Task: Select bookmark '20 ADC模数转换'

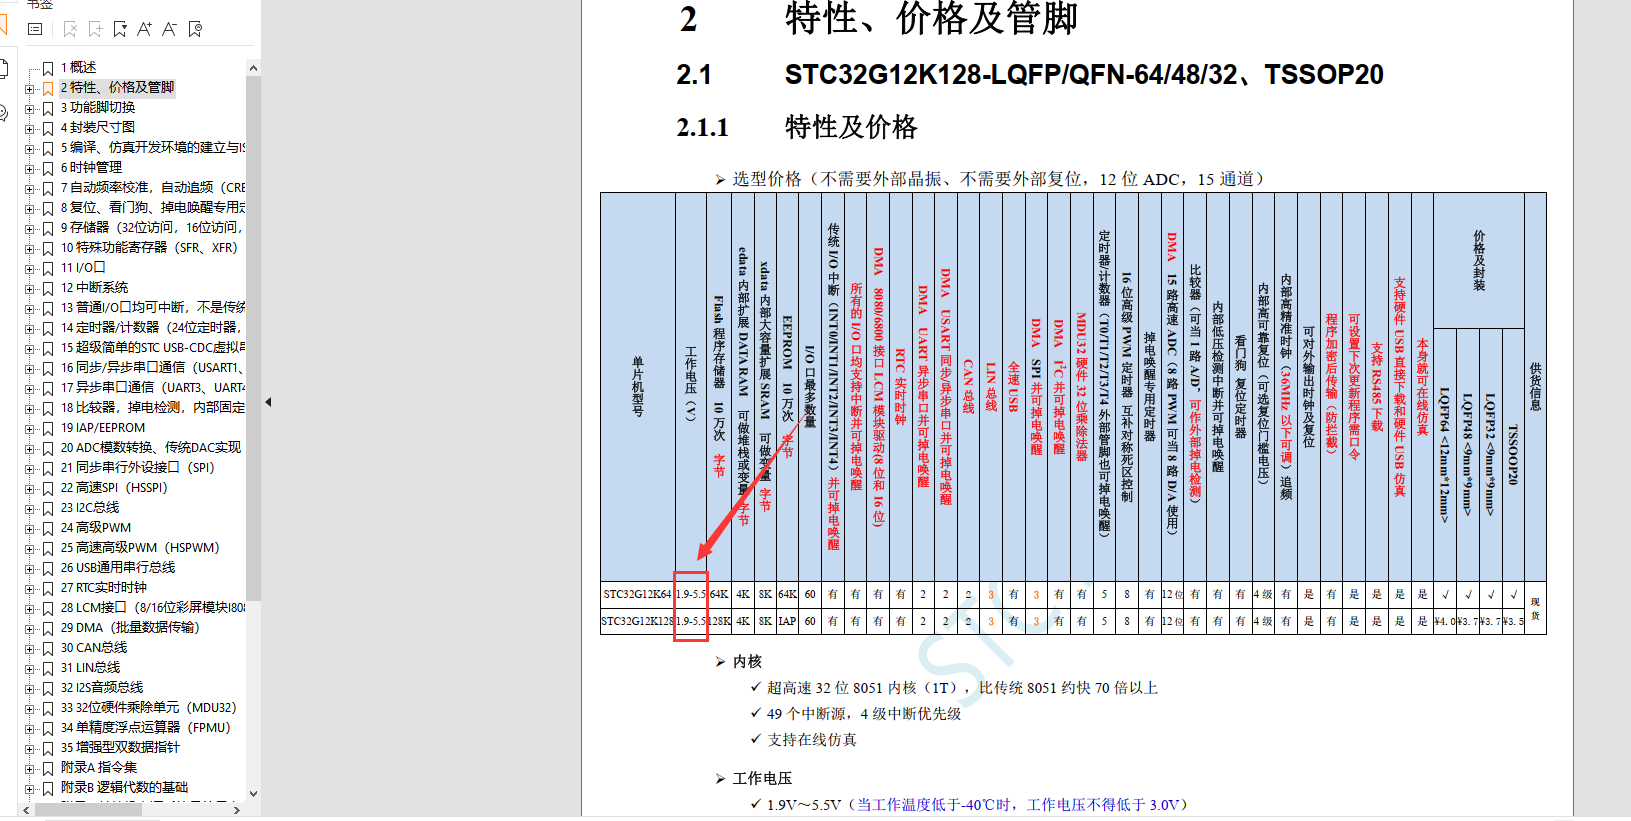Action: 151,447
